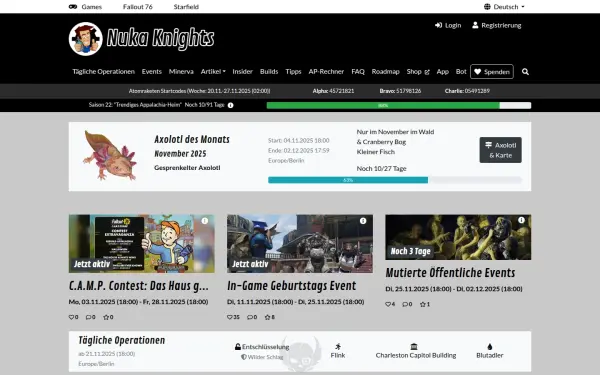Viewport: 600px width, 375px height.
Task: Open comments on In-Game Geburtstags Event
Action: point(249,317)
